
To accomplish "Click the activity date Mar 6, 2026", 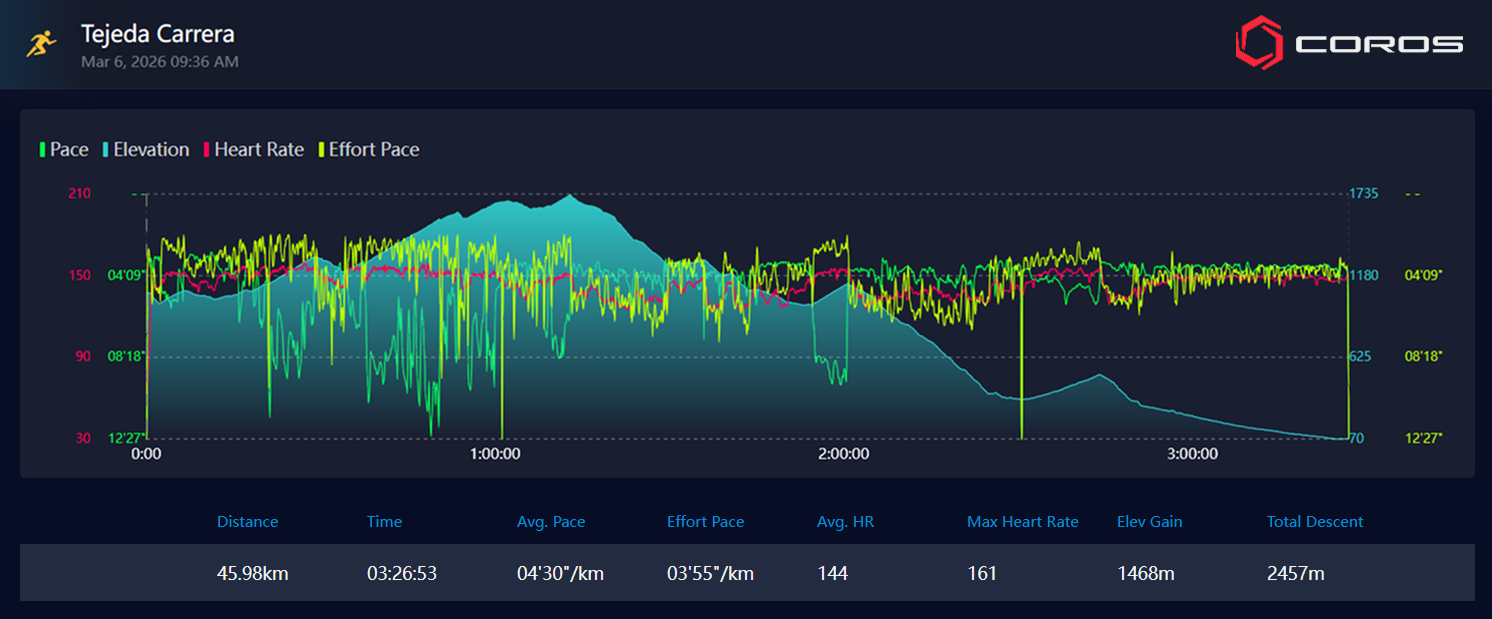I will pos(160,62).
